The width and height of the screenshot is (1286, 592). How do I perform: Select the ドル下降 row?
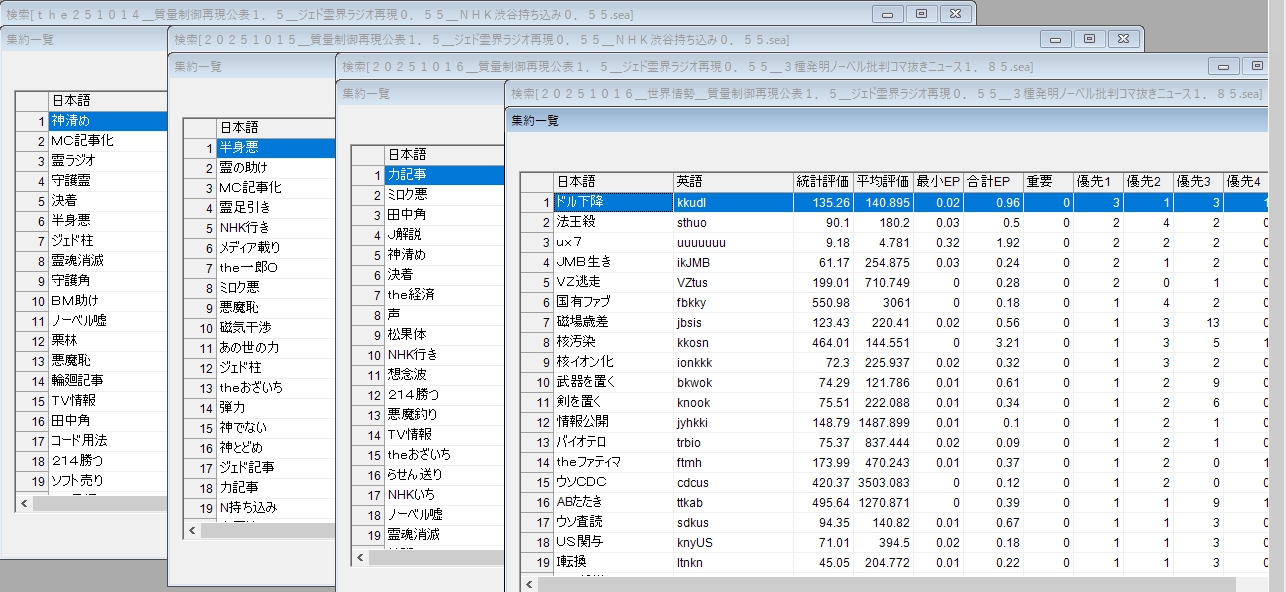[x=612, y=202]
